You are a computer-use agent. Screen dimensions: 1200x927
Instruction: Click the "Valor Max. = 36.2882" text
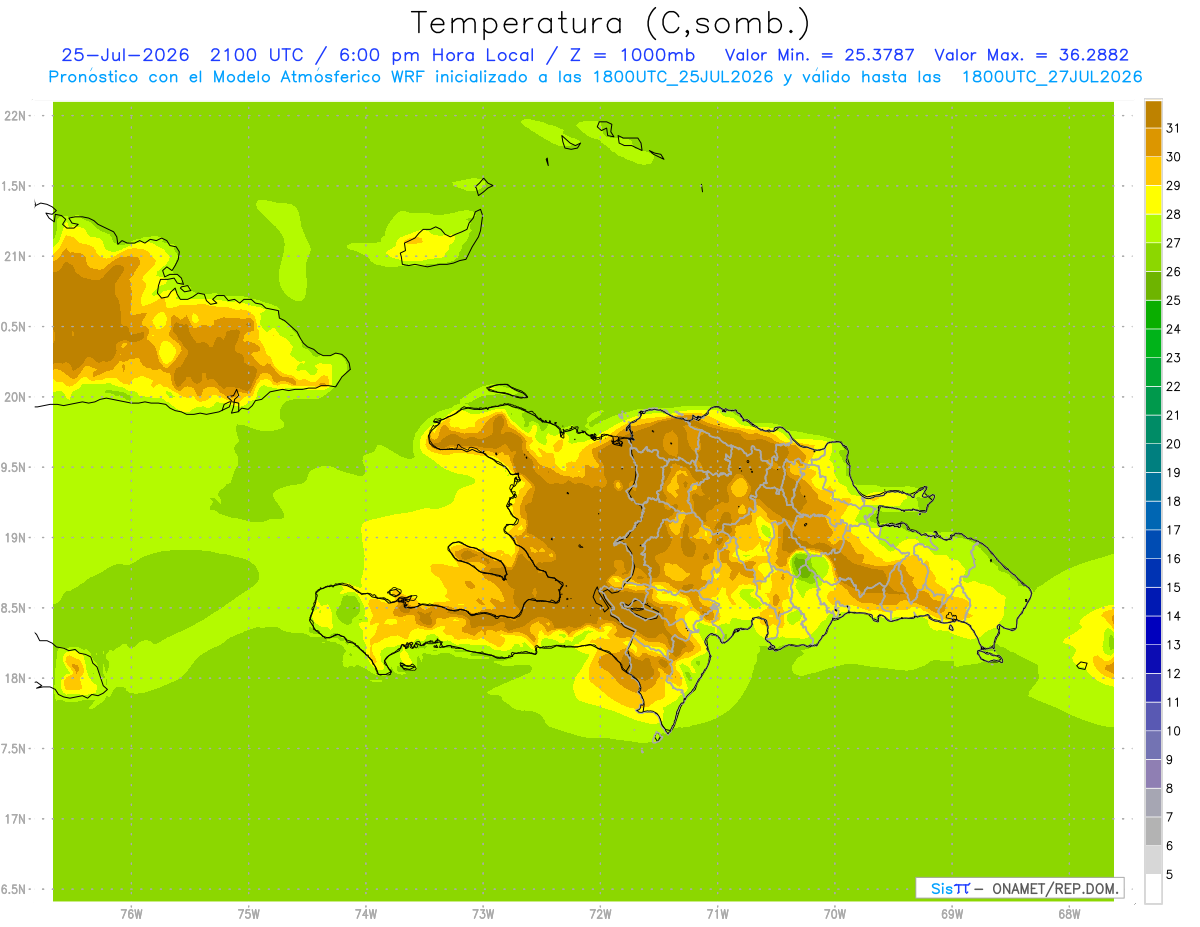tap(1032, 55)
